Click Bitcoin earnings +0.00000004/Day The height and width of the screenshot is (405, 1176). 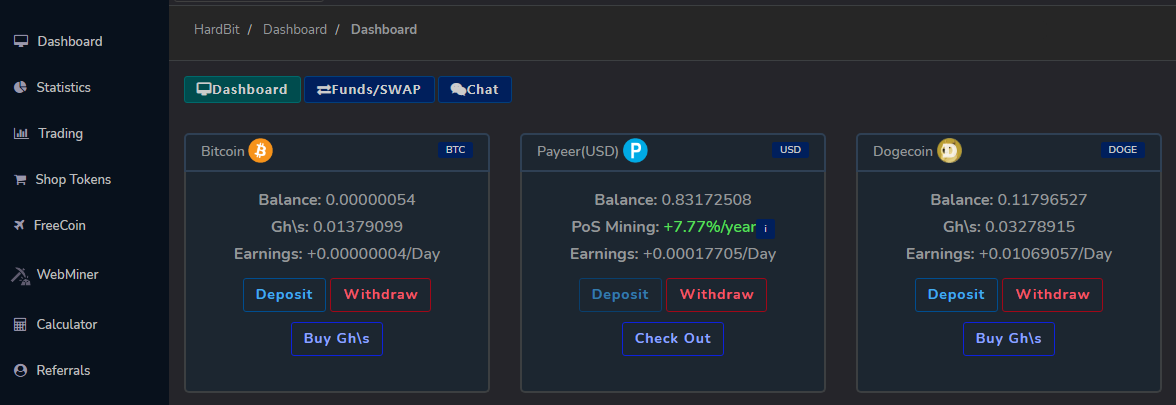point(374,254)
